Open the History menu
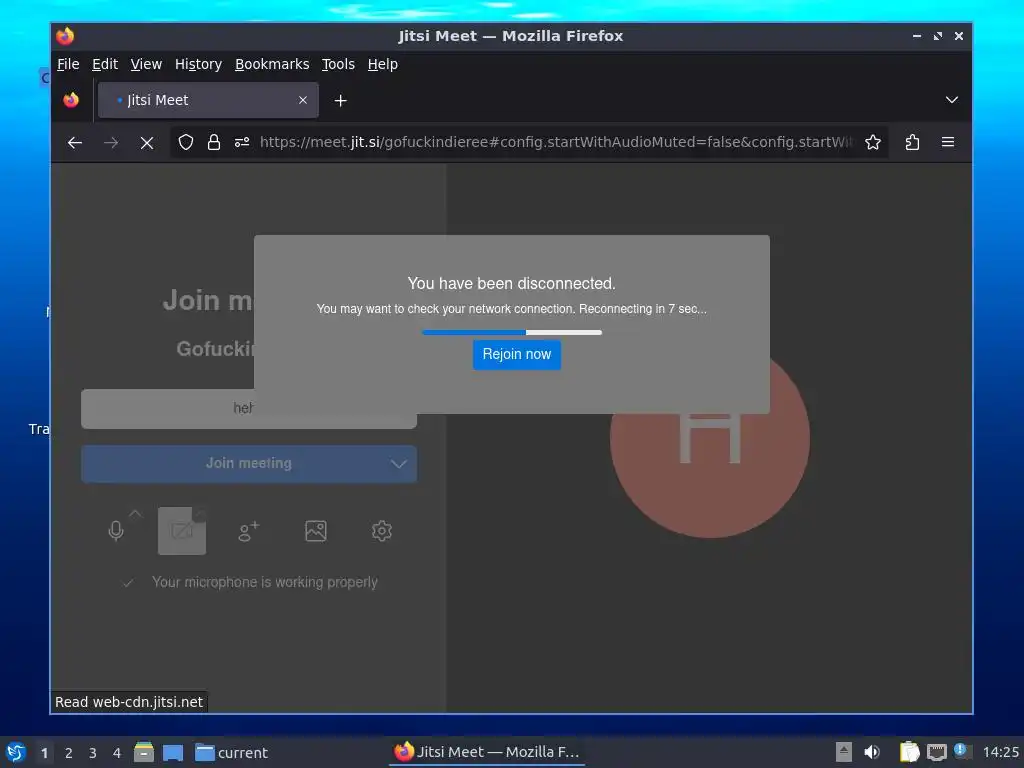Screen dimensions: 1024x768 pyautogui.click(x=198, y=64)
